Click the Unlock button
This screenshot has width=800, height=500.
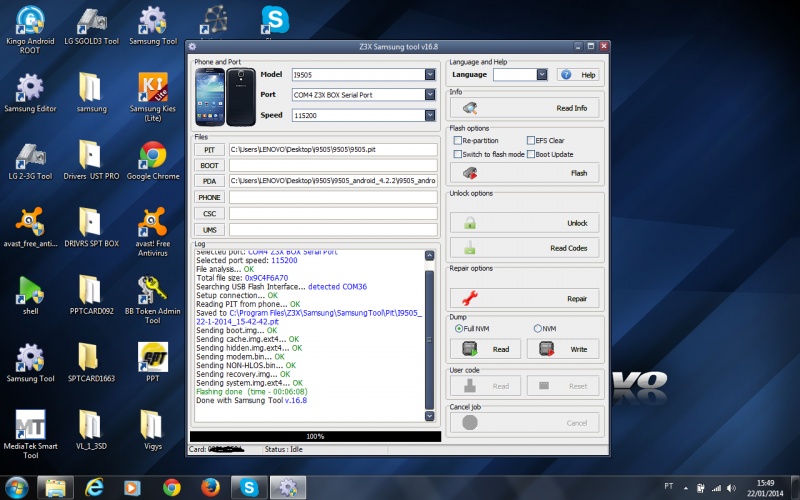pyautogui.click(x=524, y=223)
